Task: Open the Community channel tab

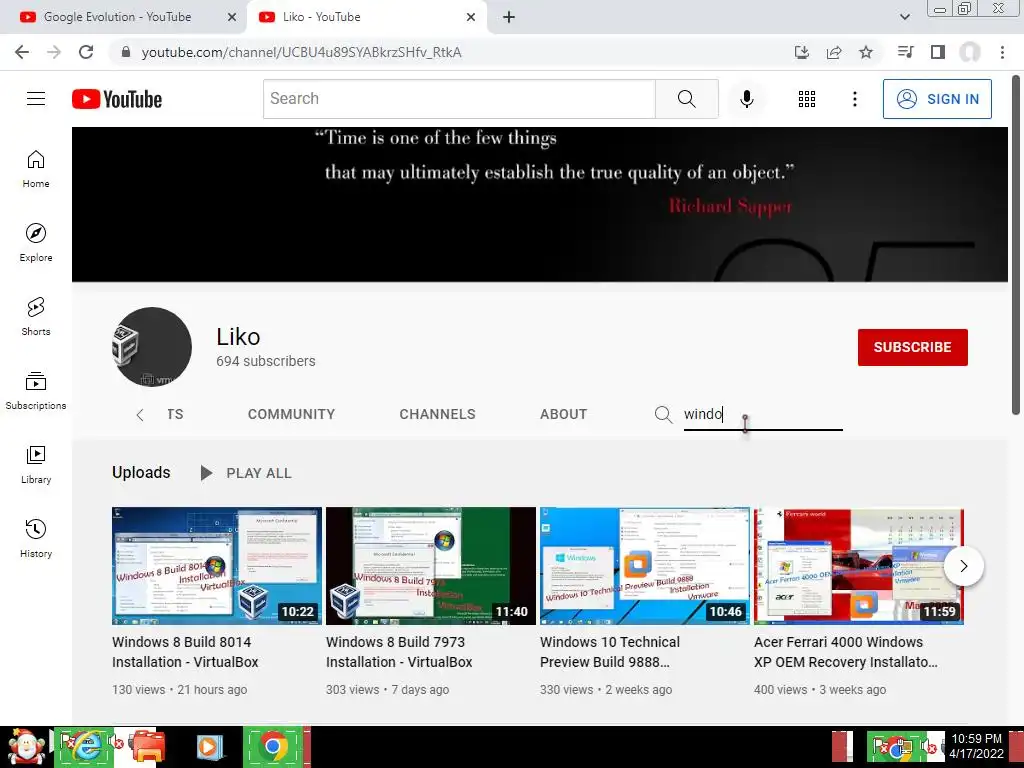Action: 291,414
